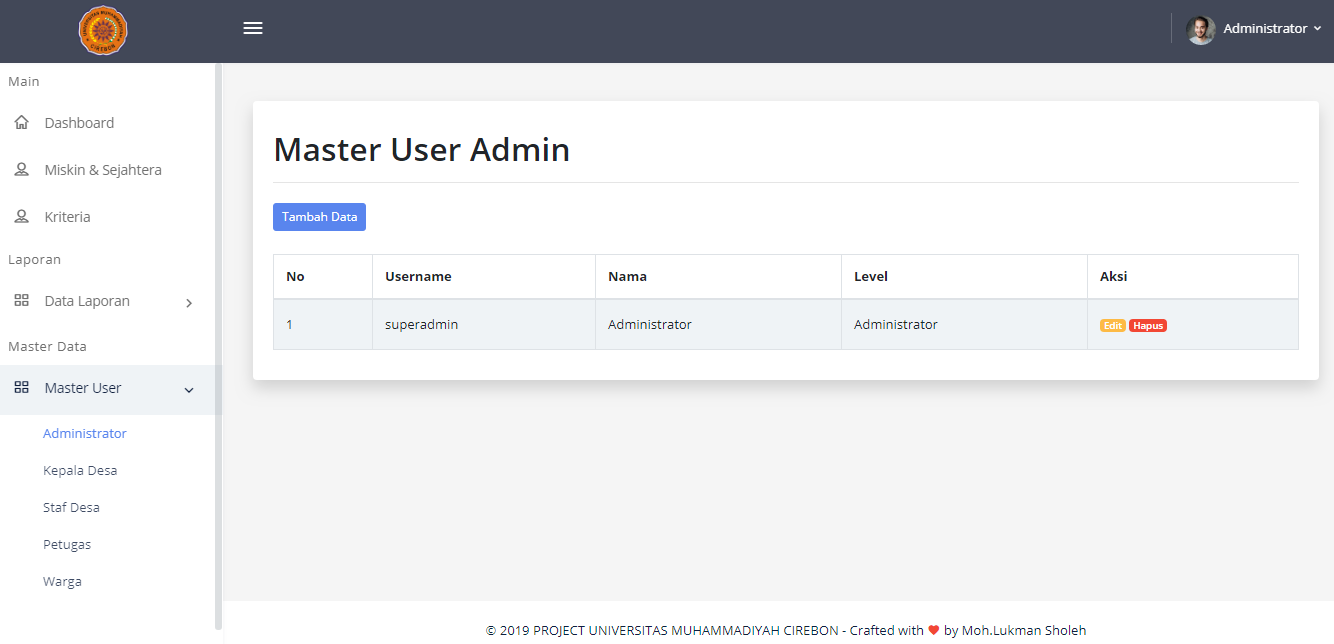Select the Dashboard home icon
Image resolution: width=1334 pixels, height=644 pixels.
[x=20, y=121]
